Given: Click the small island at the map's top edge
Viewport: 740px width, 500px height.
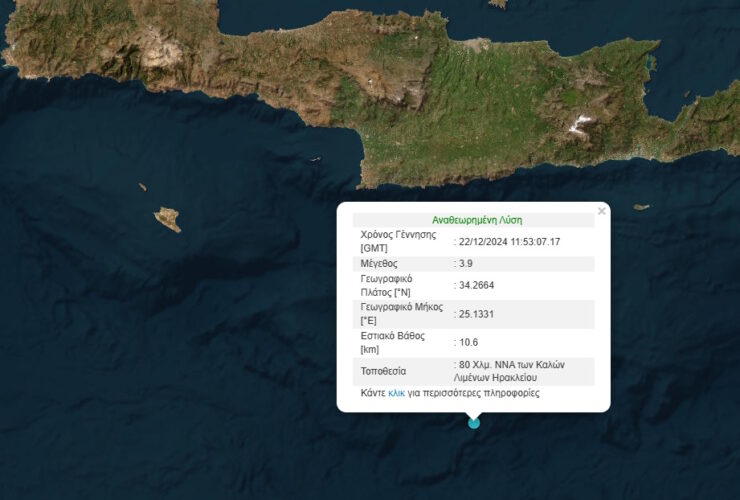Looking at the screenshot, I should tap(497, 4).
